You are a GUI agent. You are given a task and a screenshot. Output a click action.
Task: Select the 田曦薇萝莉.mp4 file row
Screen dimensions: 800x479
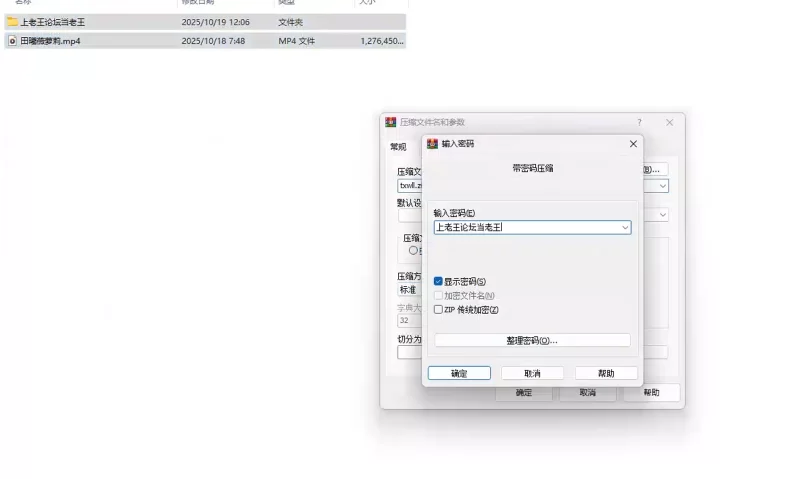(205, 41)
